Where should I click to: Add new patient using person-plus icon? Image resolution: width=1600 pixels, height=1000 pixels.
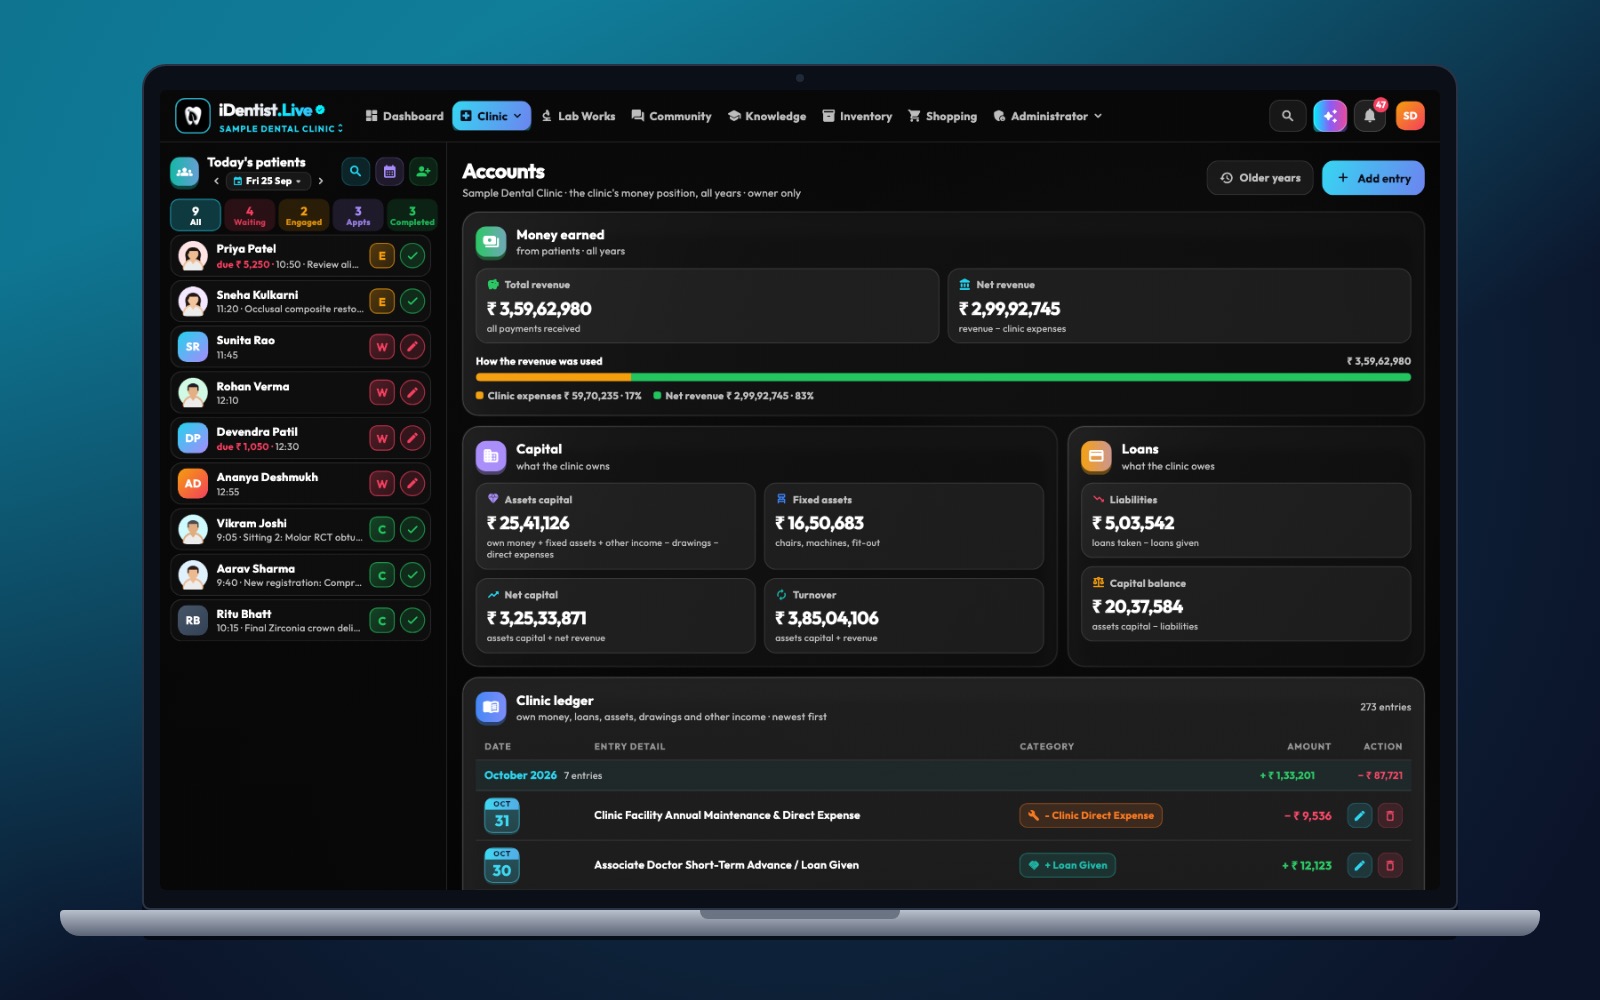click(423, 172)
